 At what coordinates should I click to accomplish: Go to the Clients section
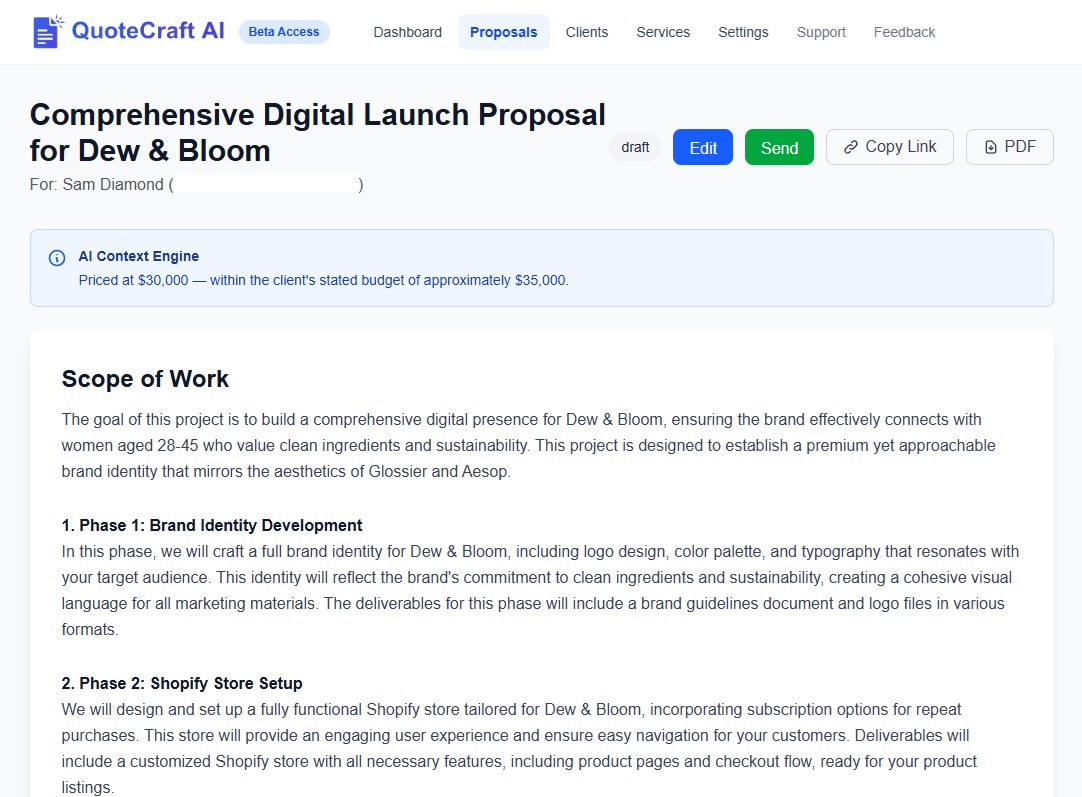(x=586, y=32)
